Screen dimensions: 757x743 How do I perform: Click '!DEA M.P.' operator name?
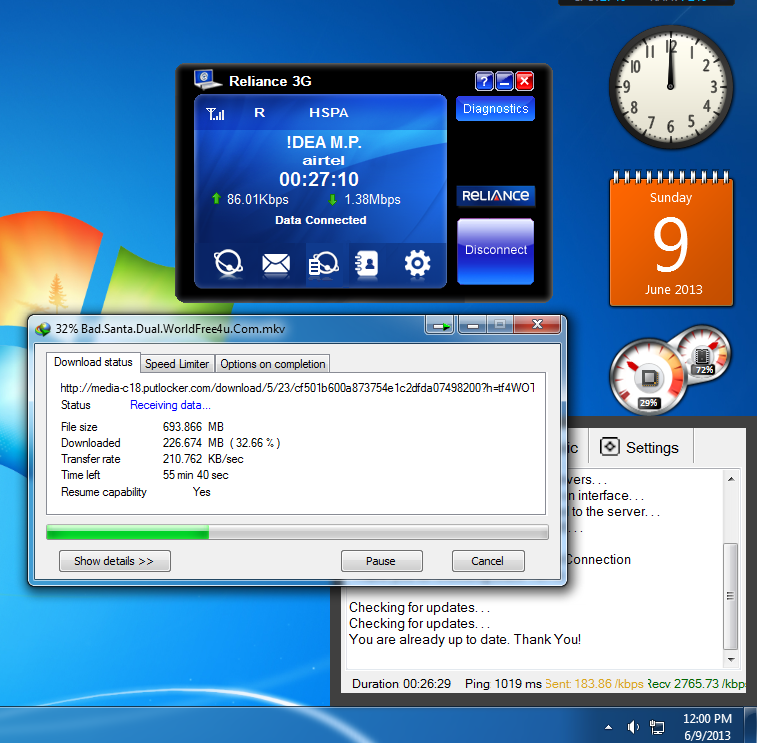tap(324, 142)
